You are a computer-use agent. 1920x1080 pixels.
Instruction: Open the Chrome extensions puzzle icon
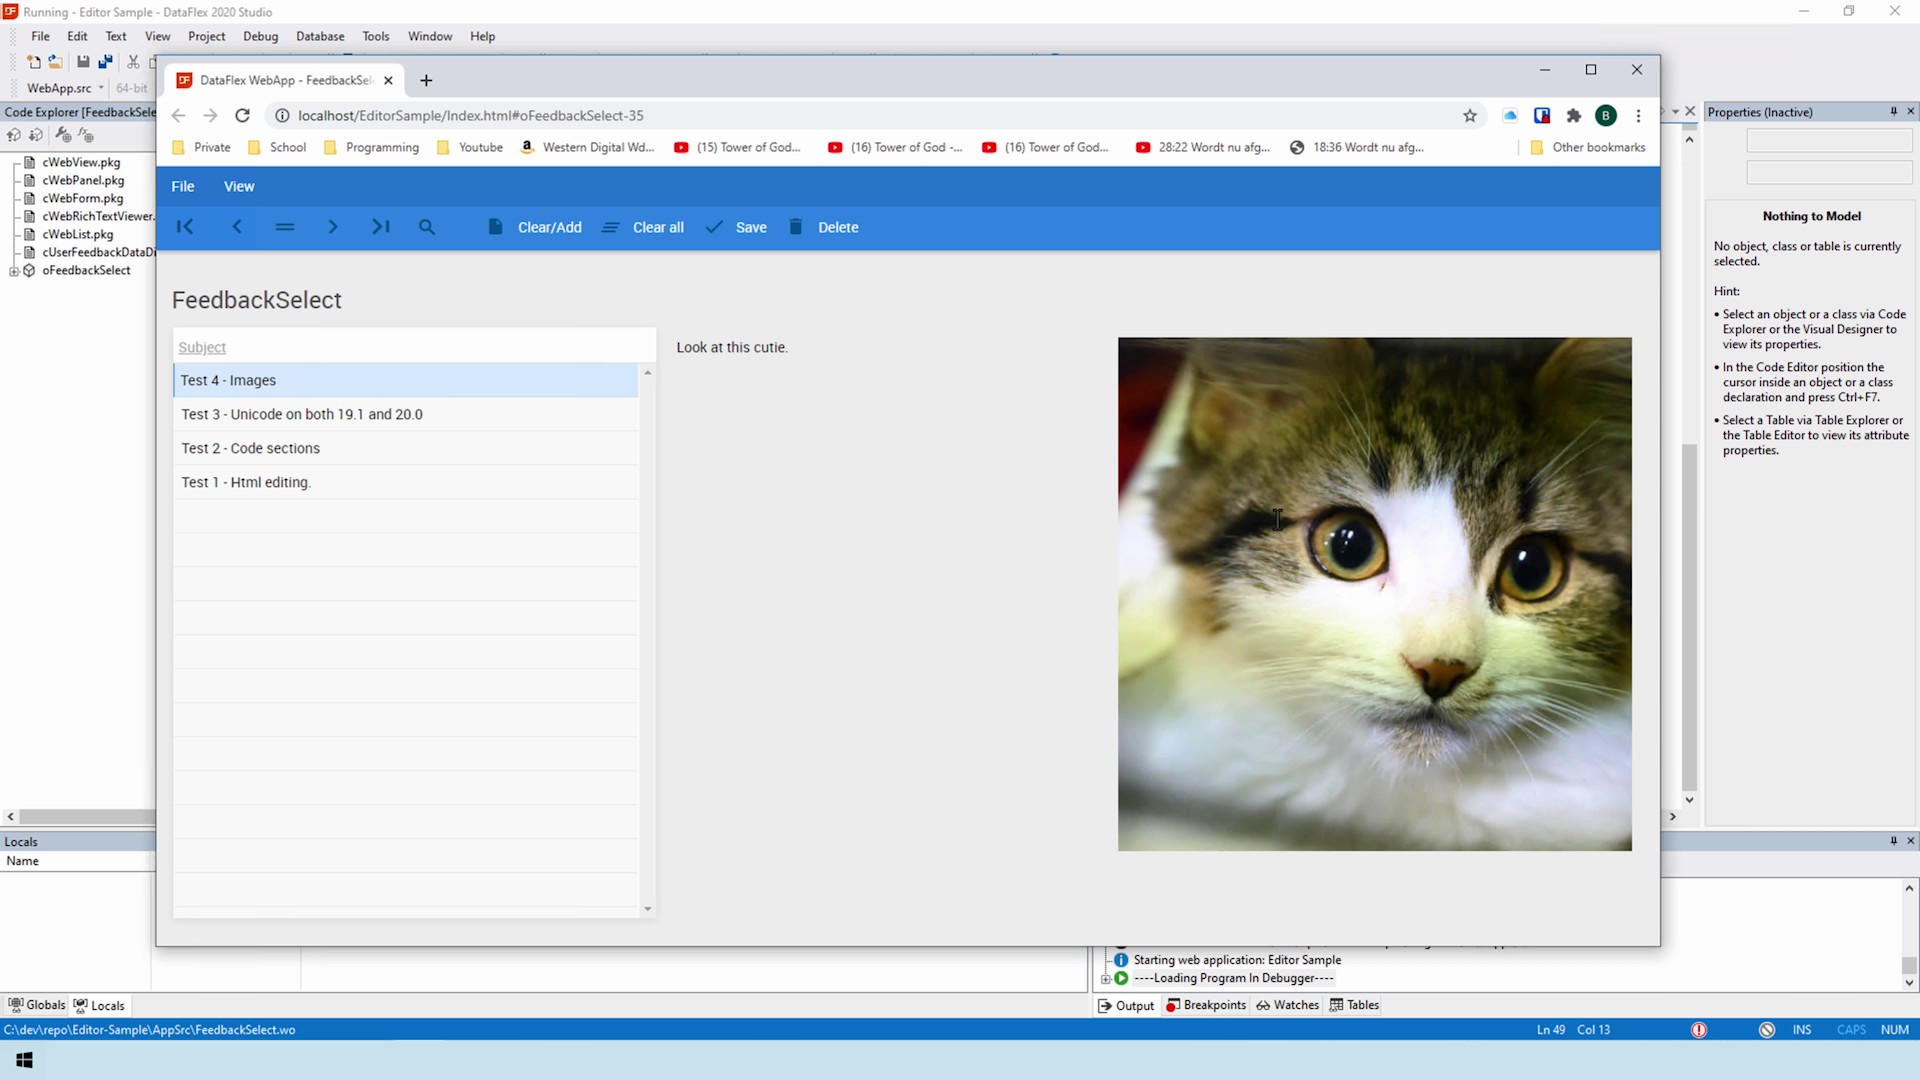pos(1574,116)
